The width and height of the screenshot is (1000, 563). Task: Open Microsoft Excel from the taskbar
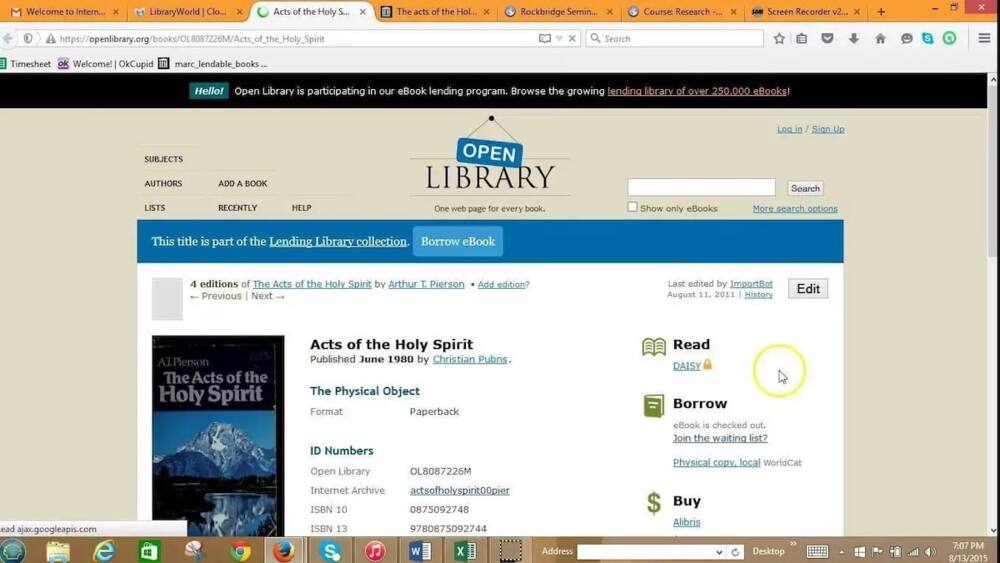(x=465, y=550)
